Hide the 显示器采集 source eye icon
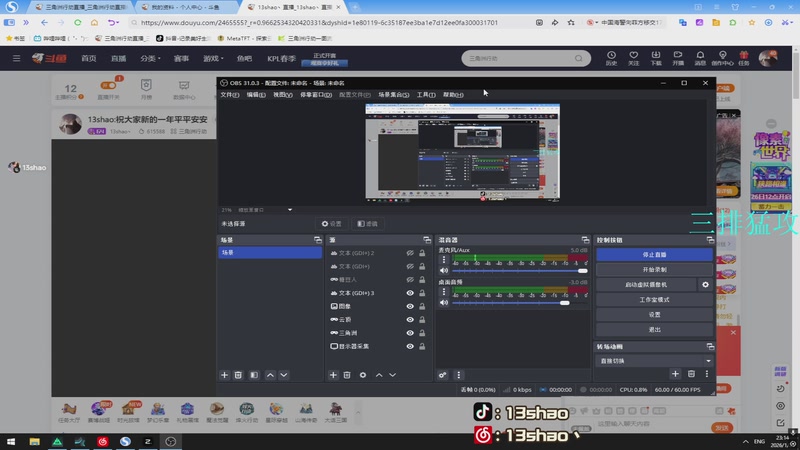Image resolution: width=800 pixels, height=450 pixels. pyautogui.click(x=410, y=346)
